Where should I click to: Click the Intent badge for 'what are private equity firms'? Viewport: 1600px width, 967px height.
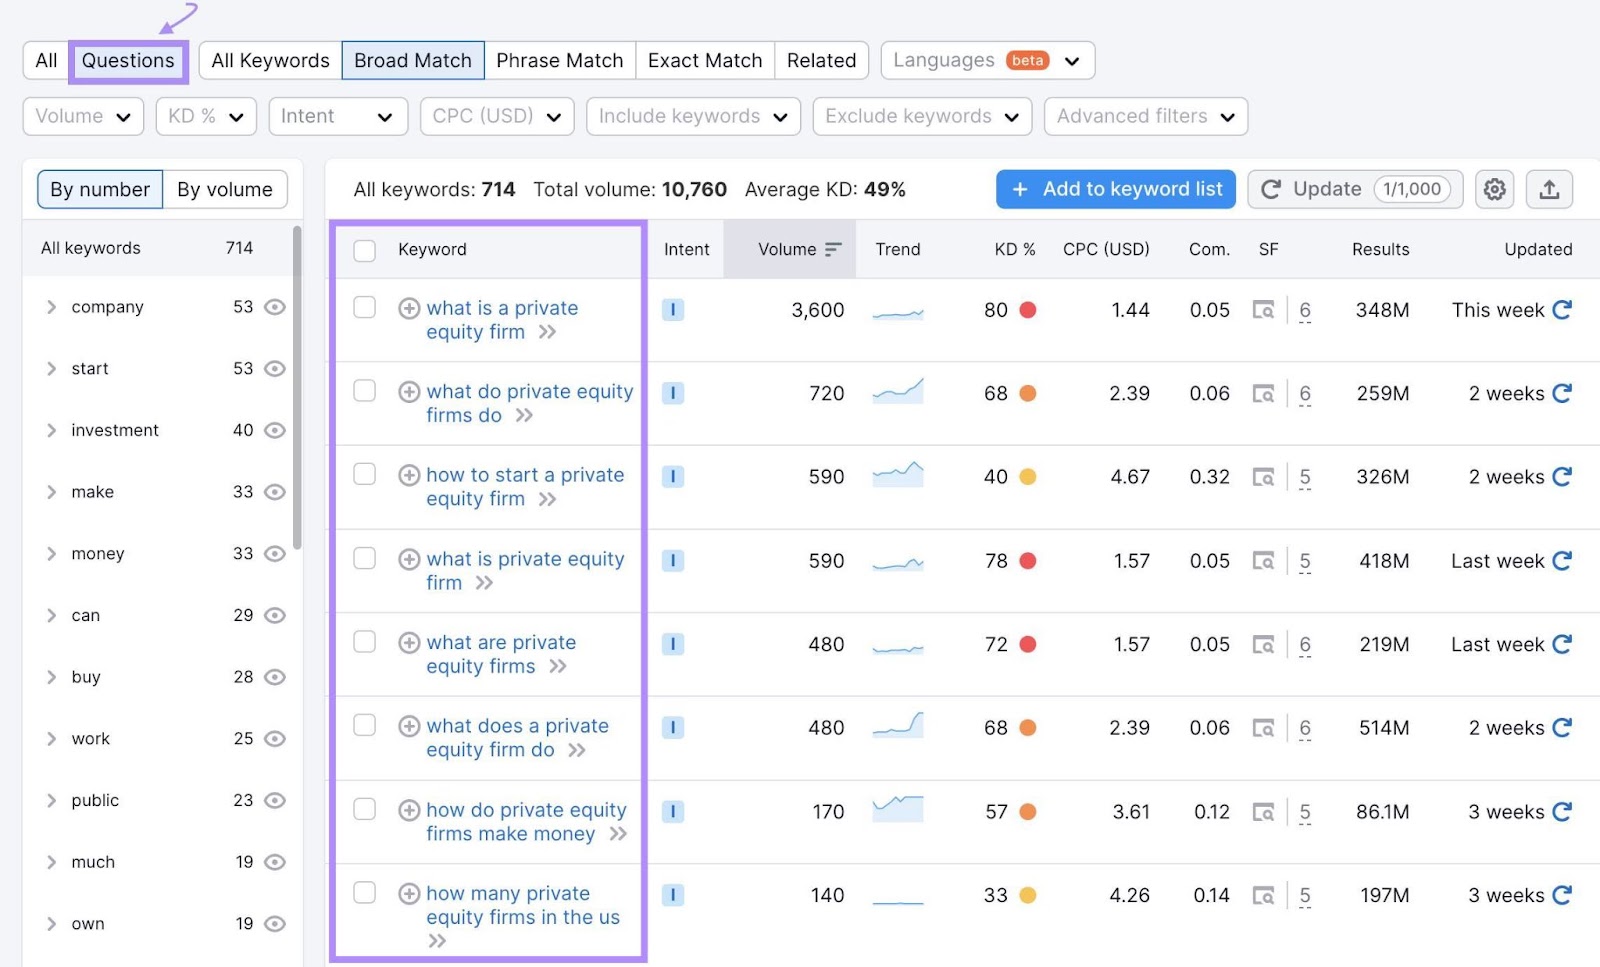[x=673, y=645]
